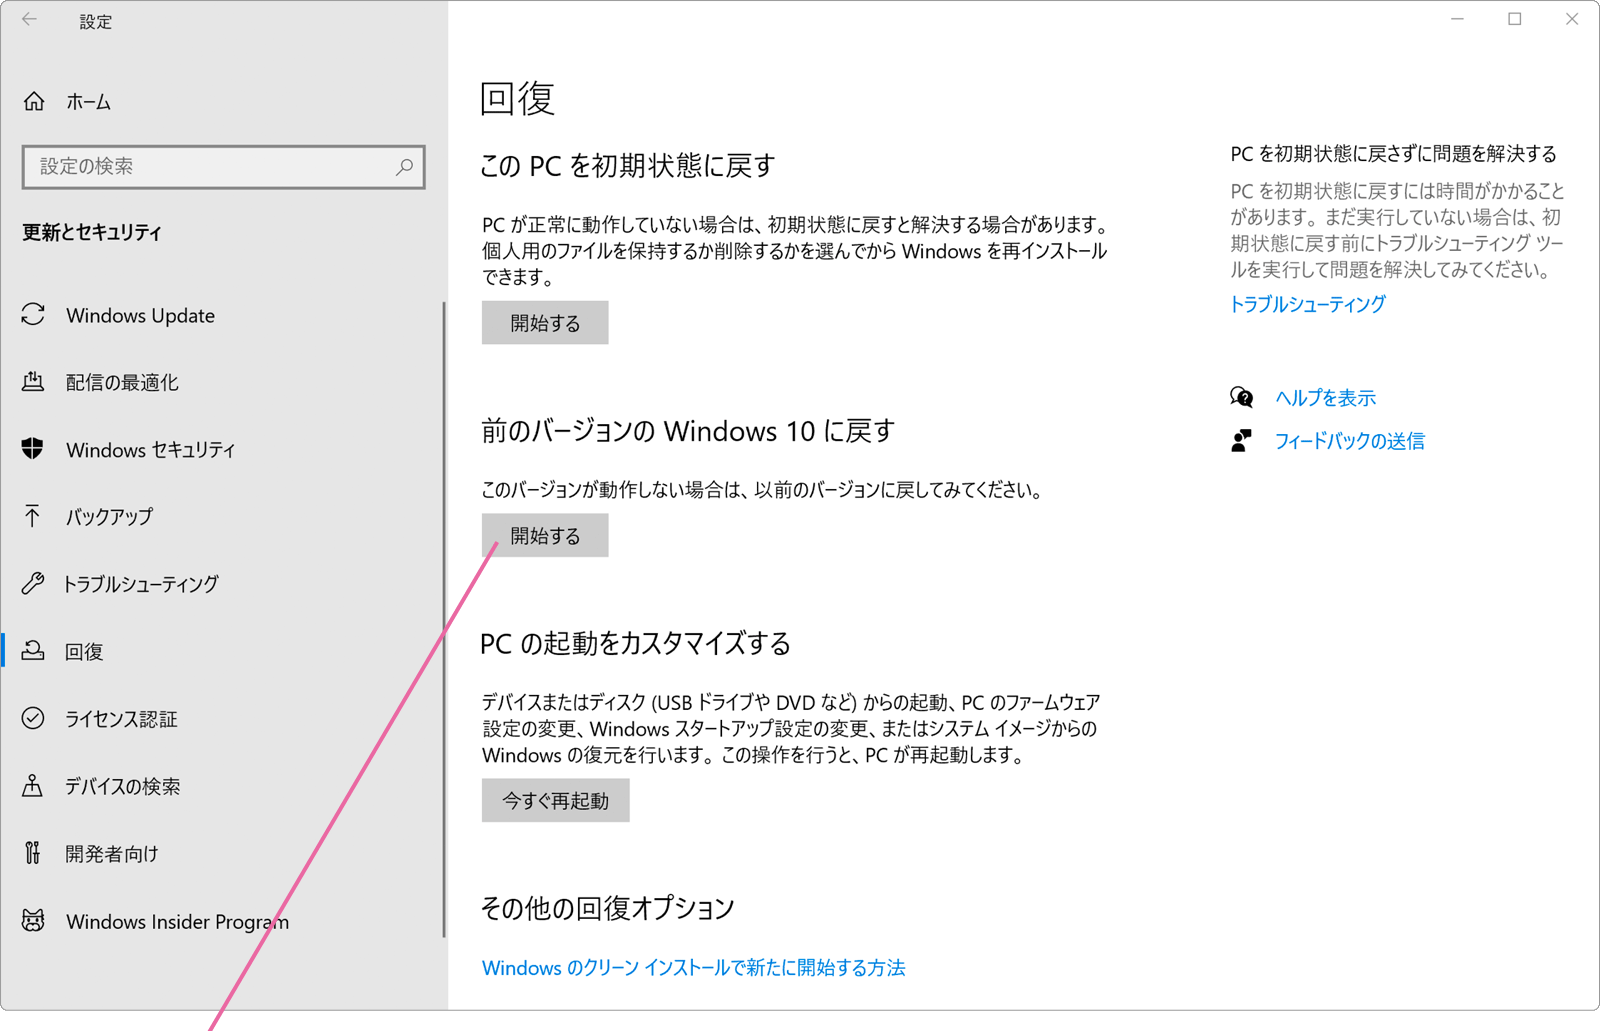Click heading この PC を初期状態に戻す

click(x=627, y=166)
